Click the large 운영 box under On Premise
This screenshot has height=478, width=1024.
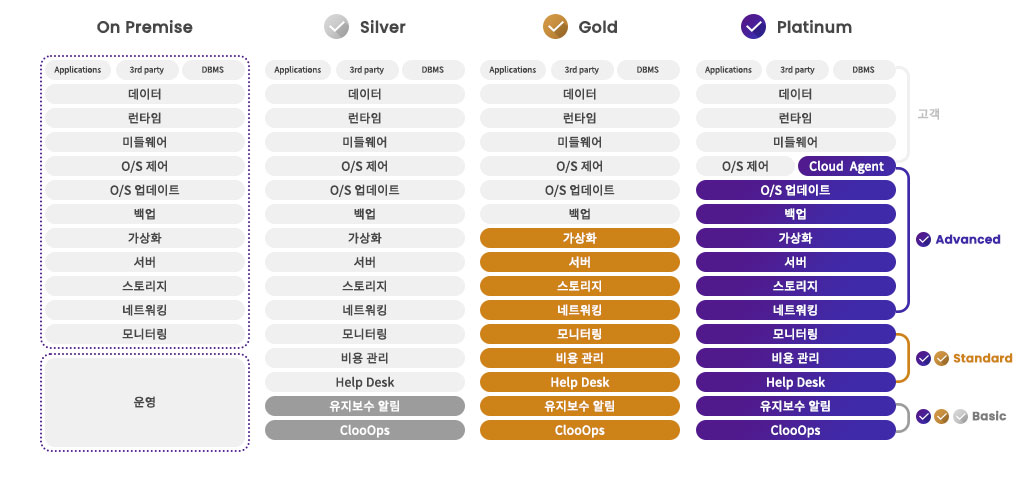(145, 402)
